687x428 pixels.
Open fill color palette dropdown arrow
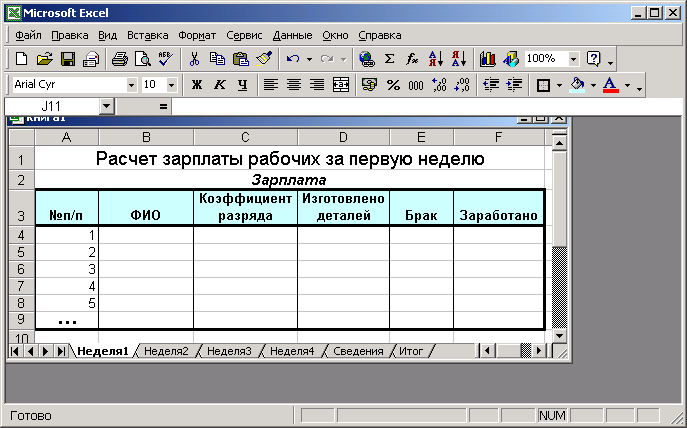click(x=593, y=85)
